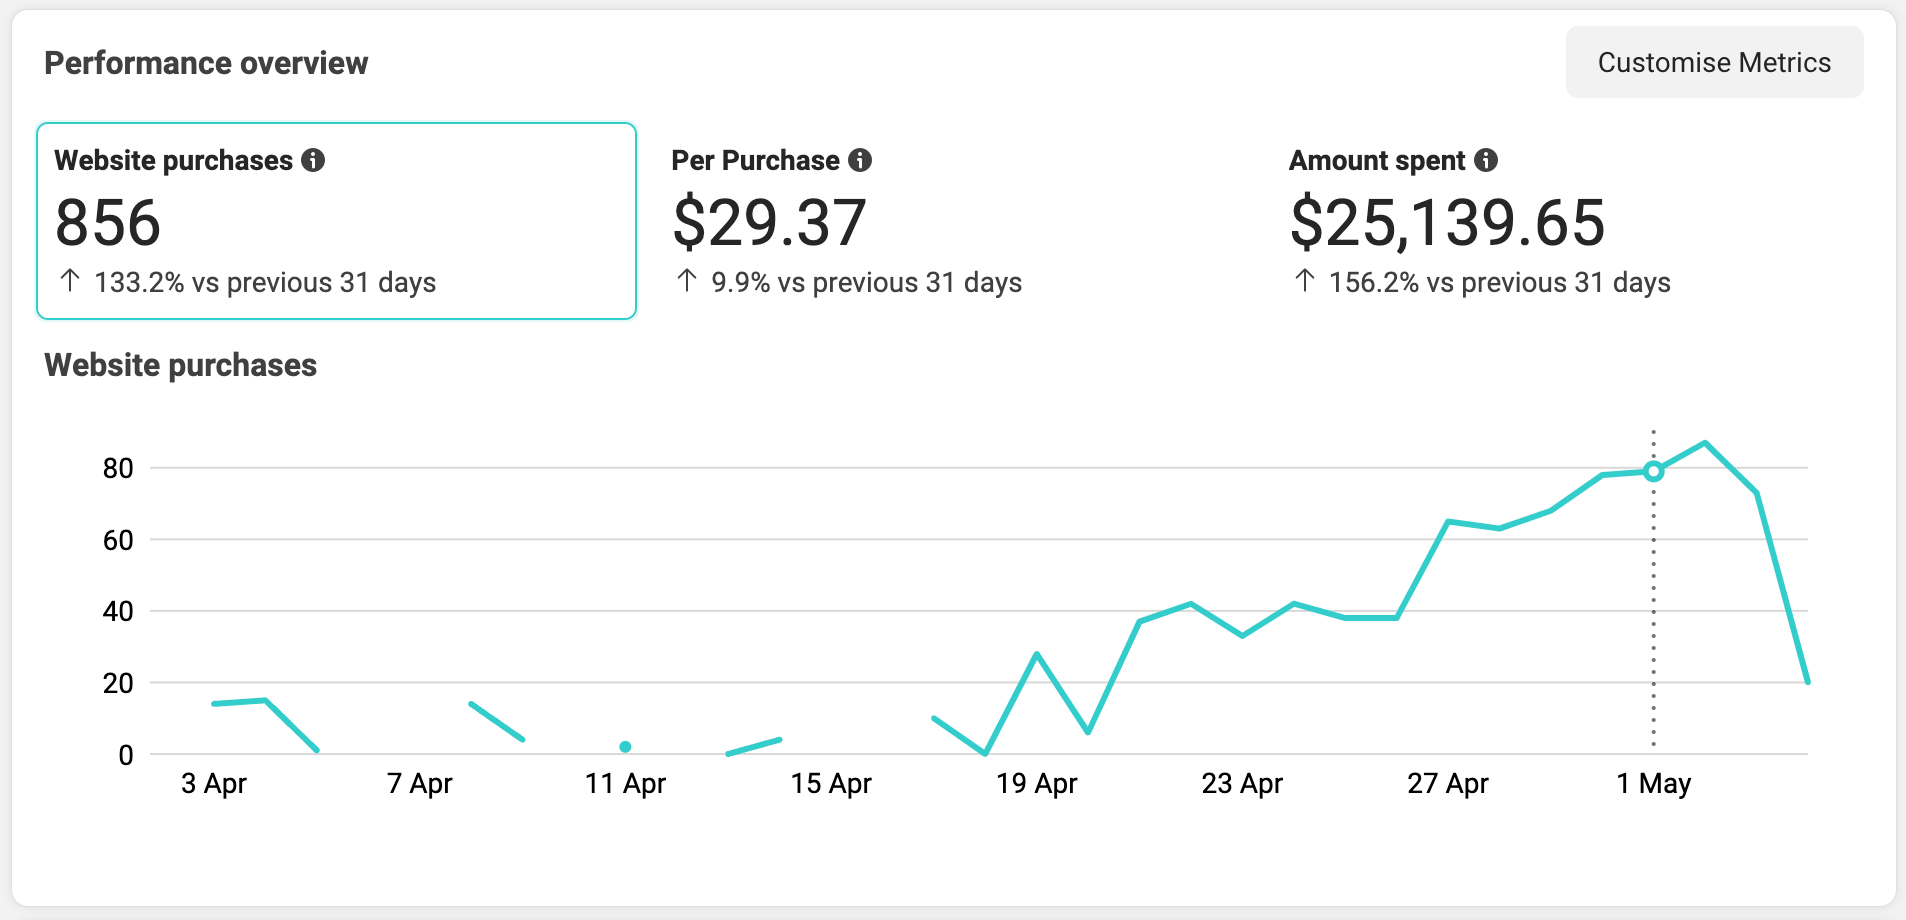The width and height of the screenshot is (1906, 920).
Task: Click the up arrow beside 9.9% change
Action: point(687,281)
